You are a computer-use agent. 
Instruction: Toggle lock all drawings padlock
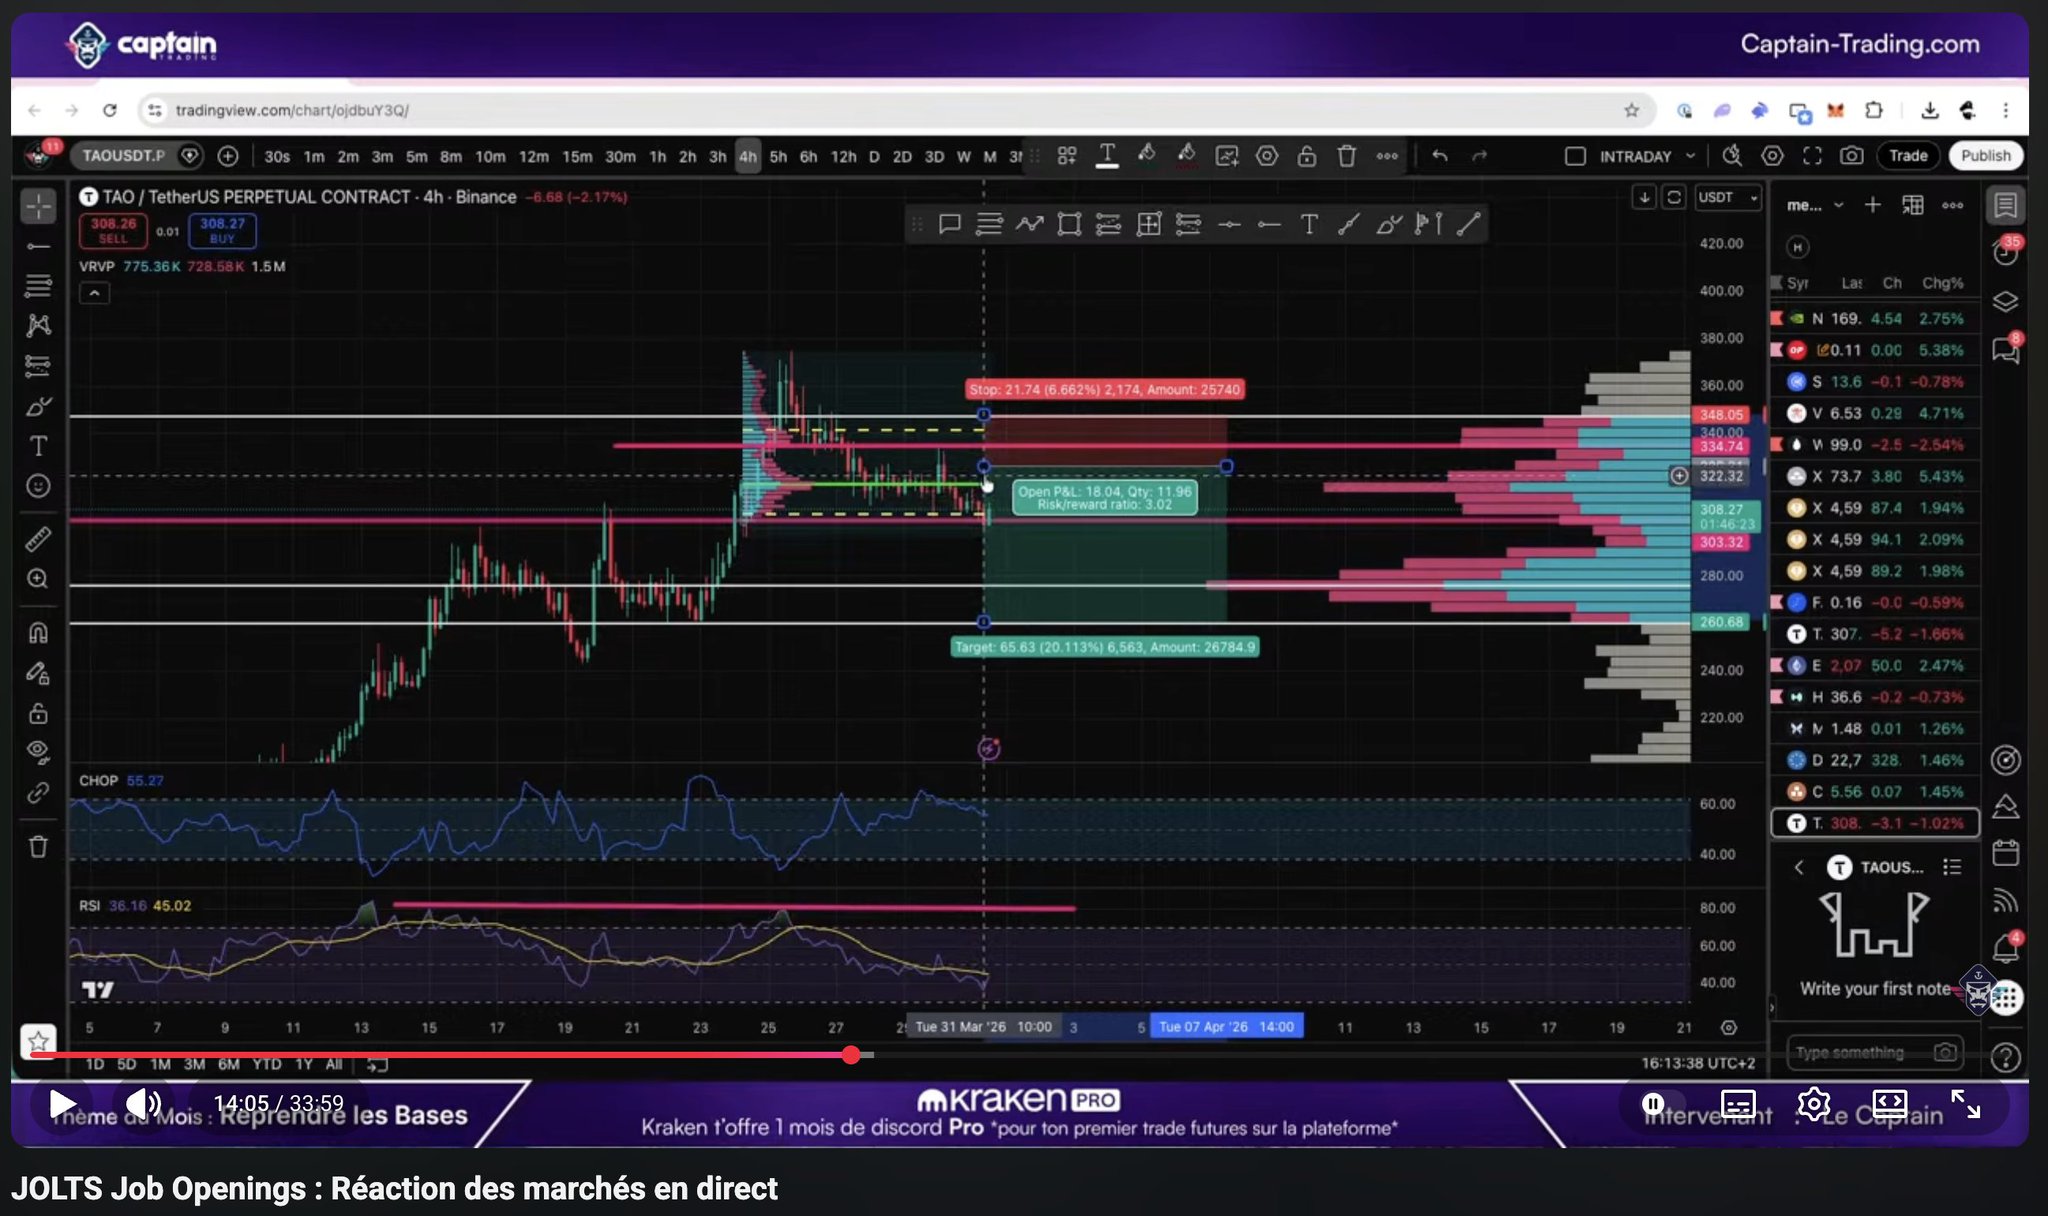pyautogui.click(x=38, y=713)
